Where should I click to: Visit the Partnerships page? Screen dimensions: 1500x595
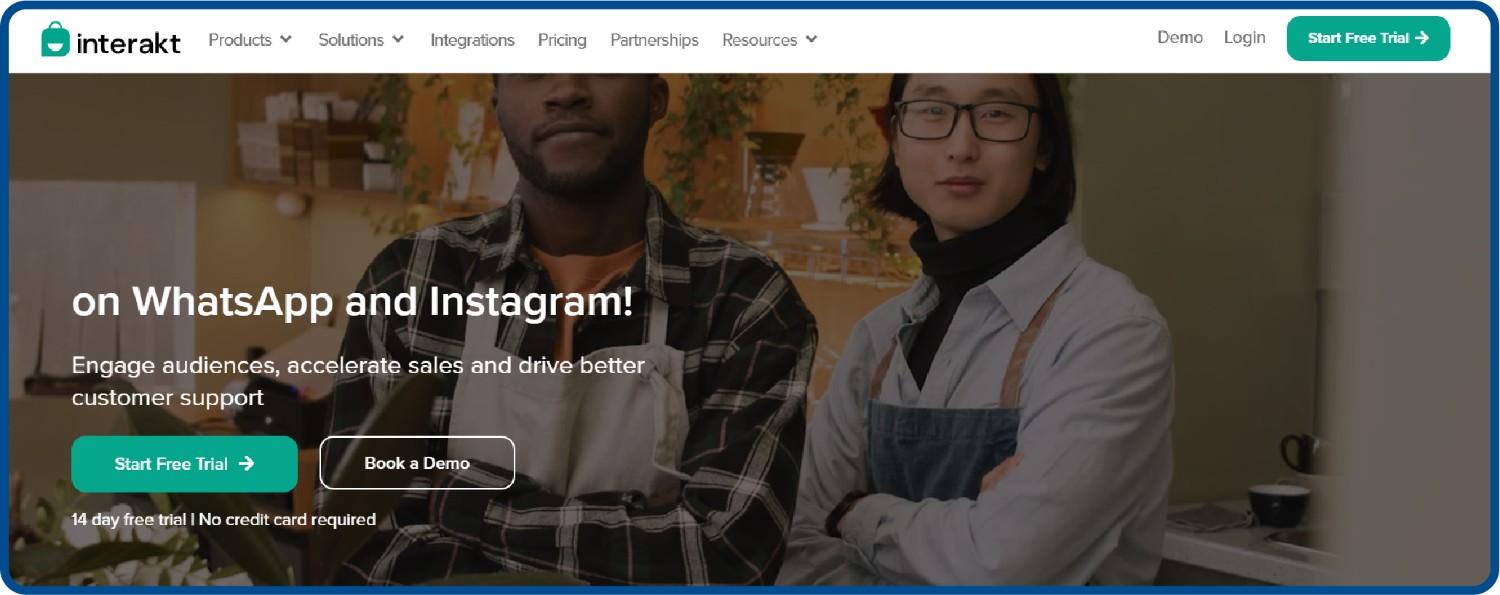654,40
